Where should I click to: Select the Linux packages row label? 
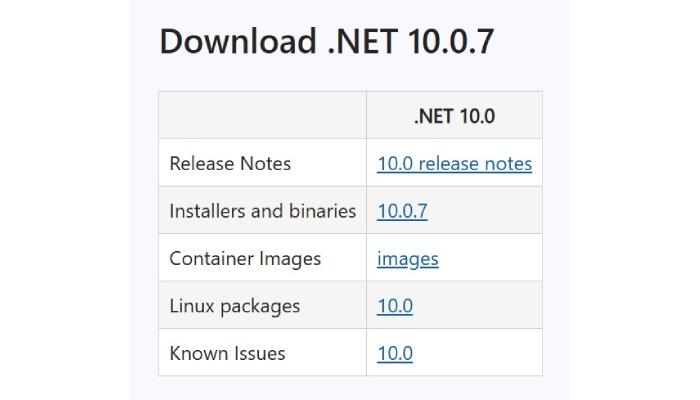234,306
